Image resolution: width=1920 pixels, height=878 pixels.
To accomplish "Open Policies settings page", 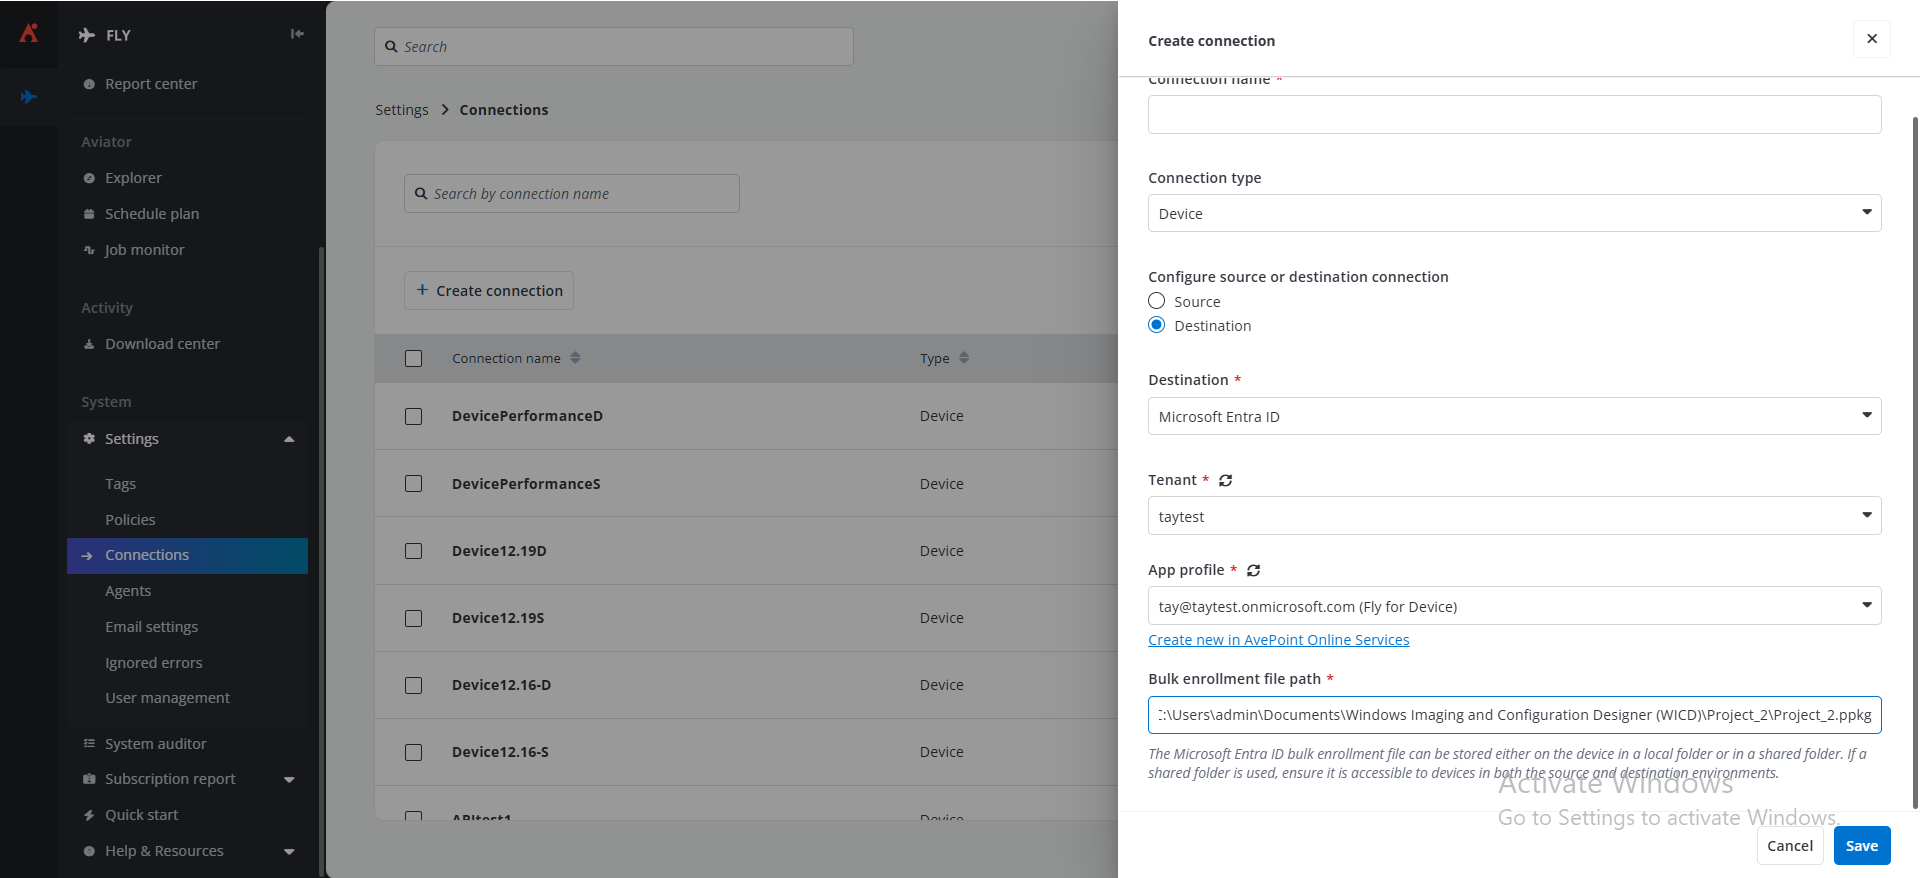I will [130, 520].
